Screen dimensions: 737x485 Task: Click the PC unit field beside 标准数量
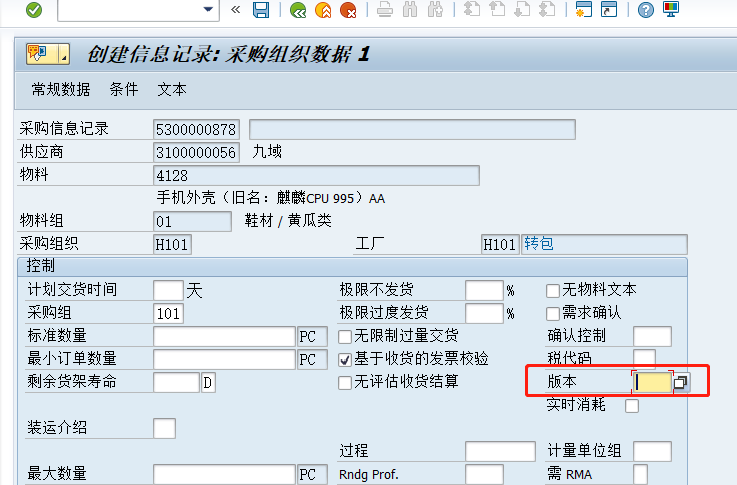point(312,336)
